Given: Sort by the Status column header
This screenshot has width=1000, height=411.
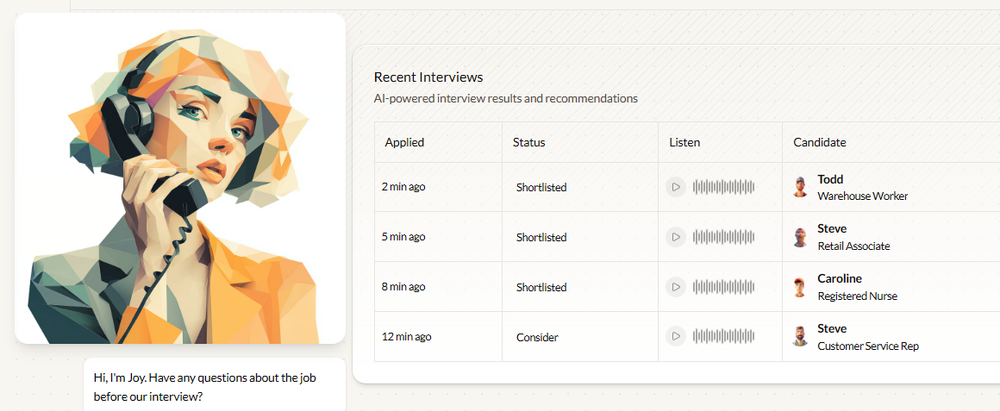Looking at the screenshot, I should pyautogui.click(x=529, y=142).
